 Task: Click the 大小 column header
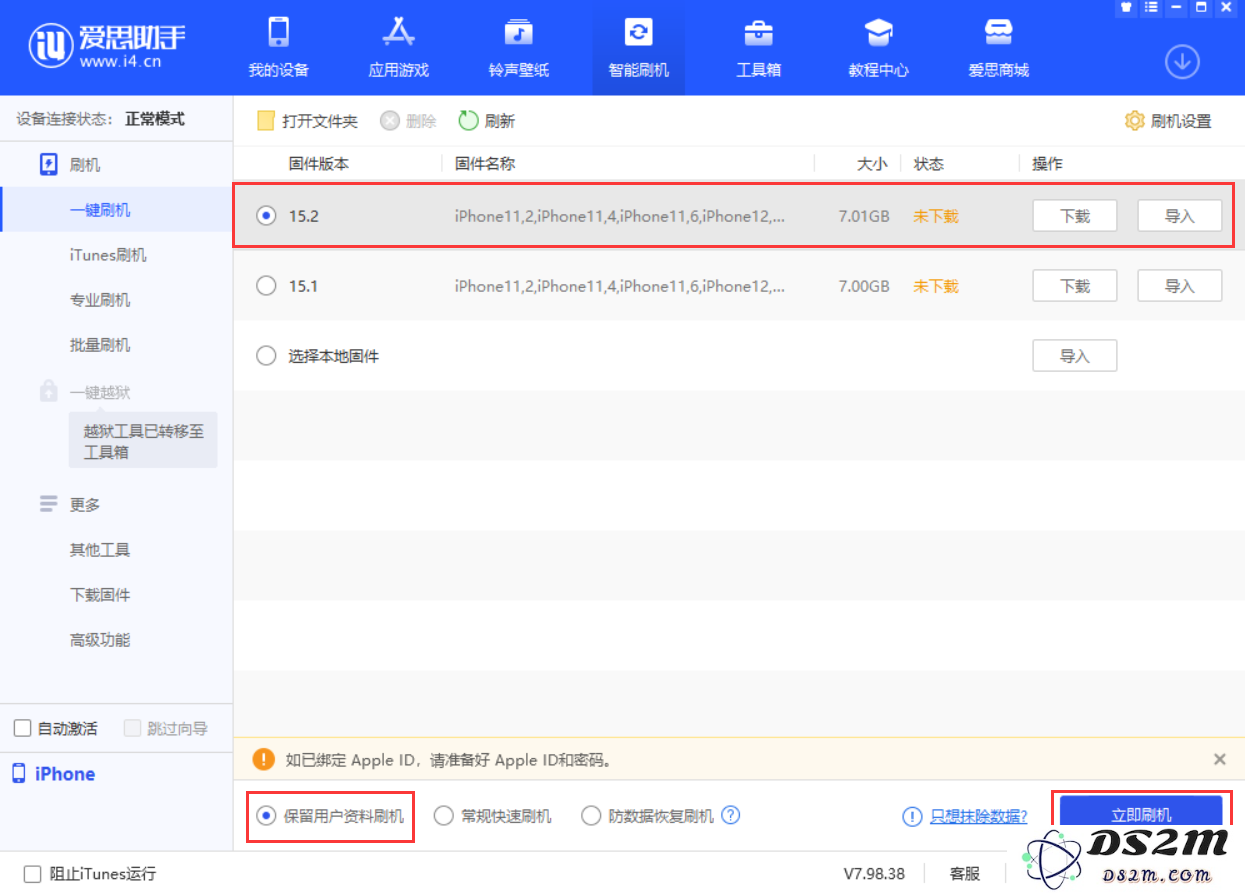coord(872,164)
